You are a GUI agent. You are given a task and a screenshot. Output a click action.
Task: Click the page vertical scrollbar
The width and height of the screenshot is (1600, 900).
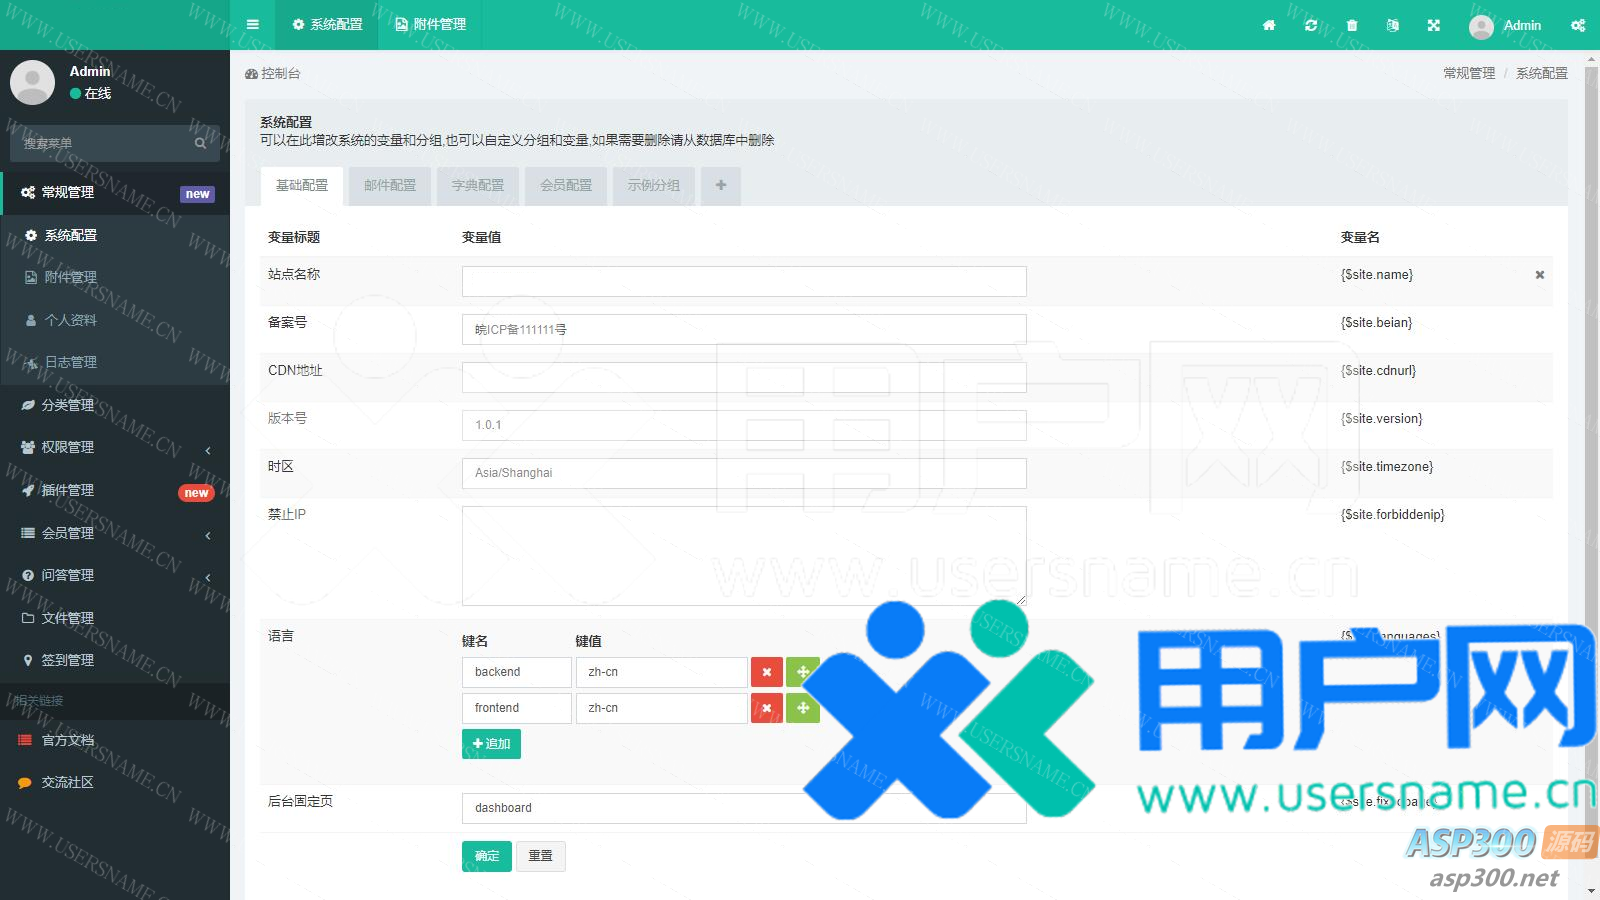[1592, 475]
